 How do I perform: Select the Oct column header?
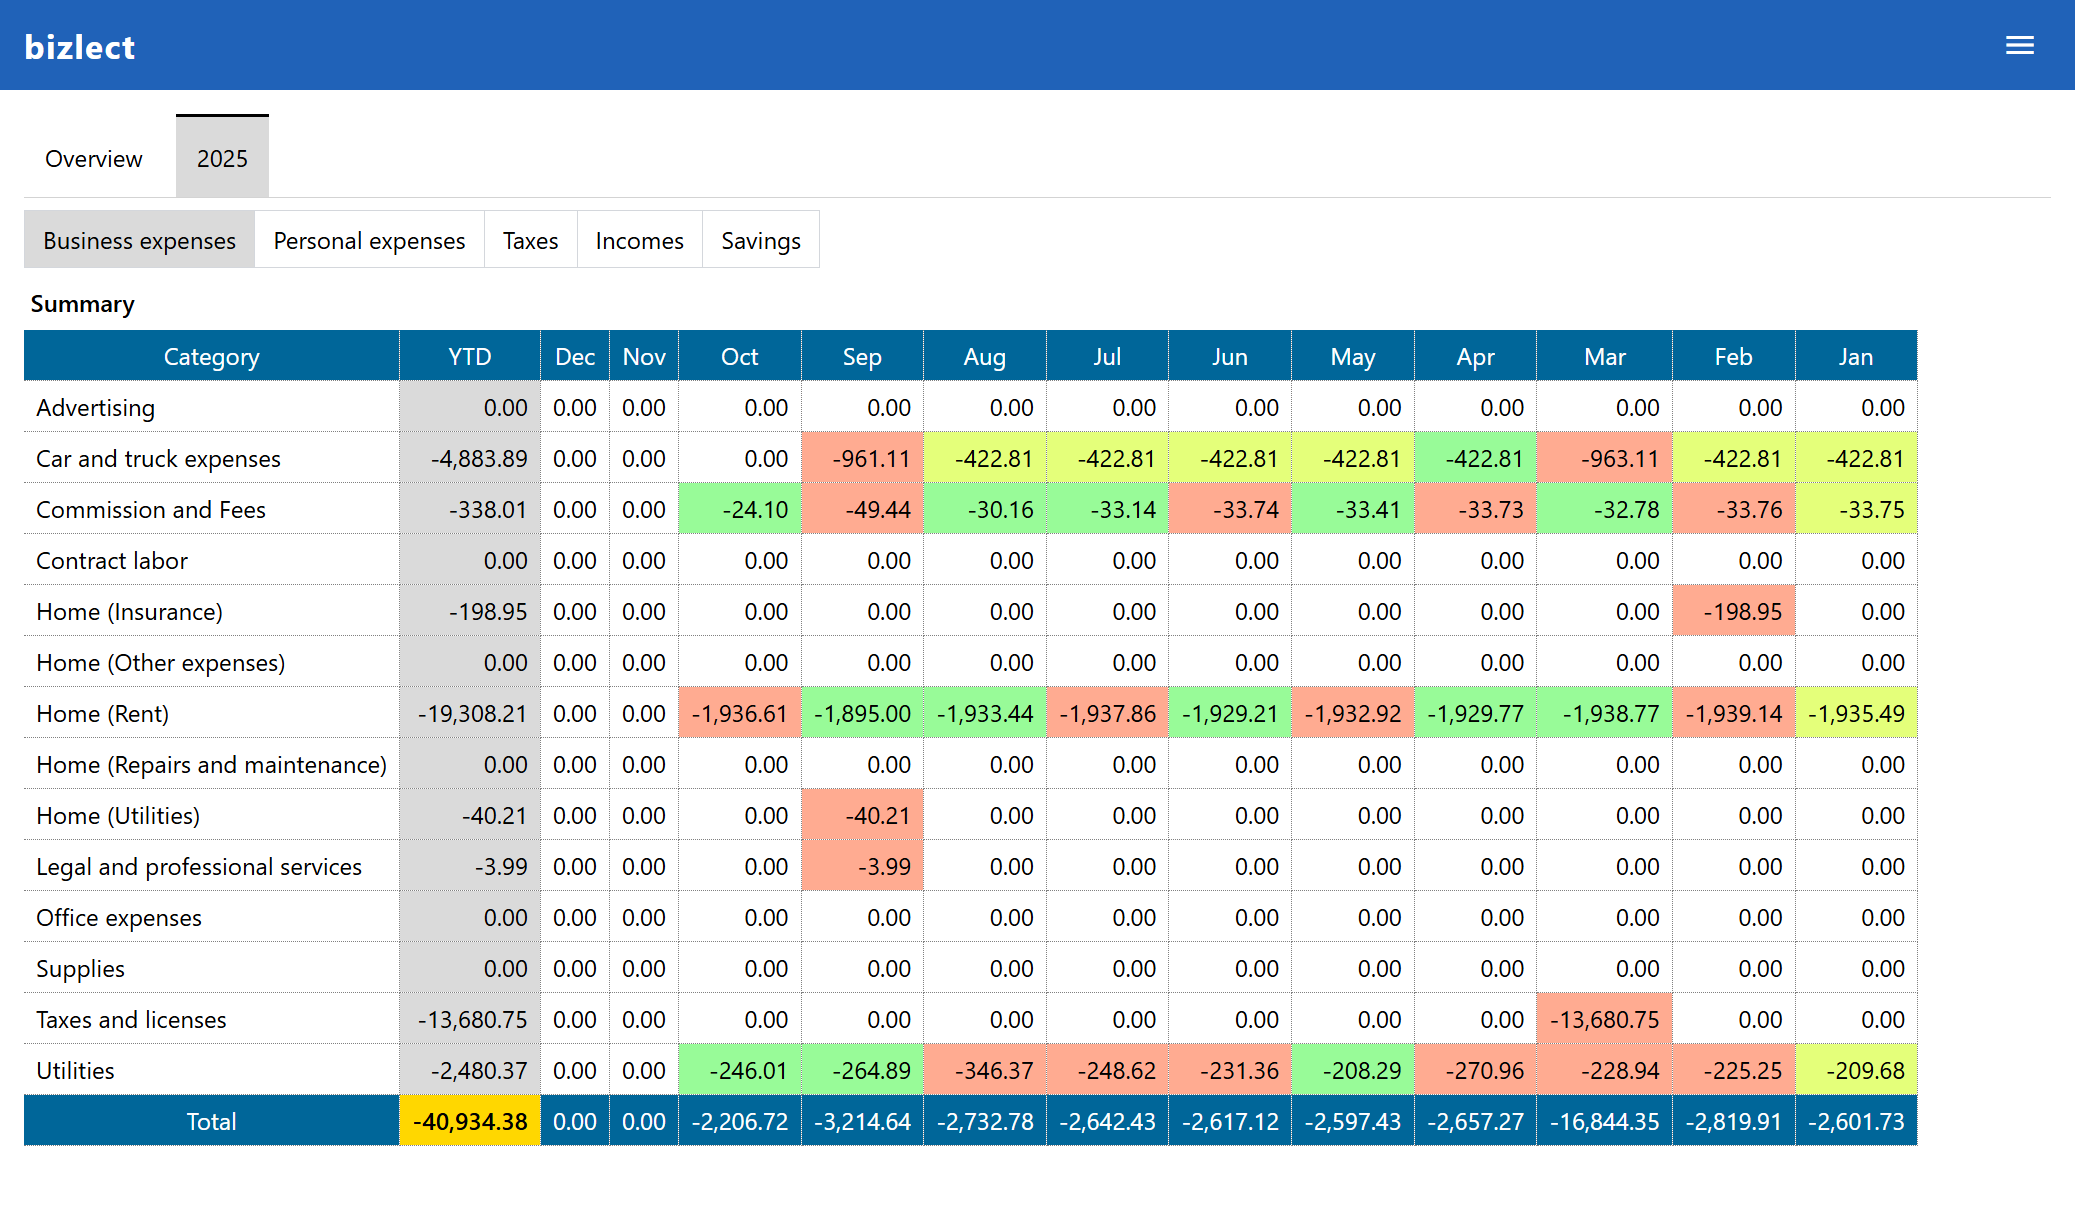coord(739,356)
